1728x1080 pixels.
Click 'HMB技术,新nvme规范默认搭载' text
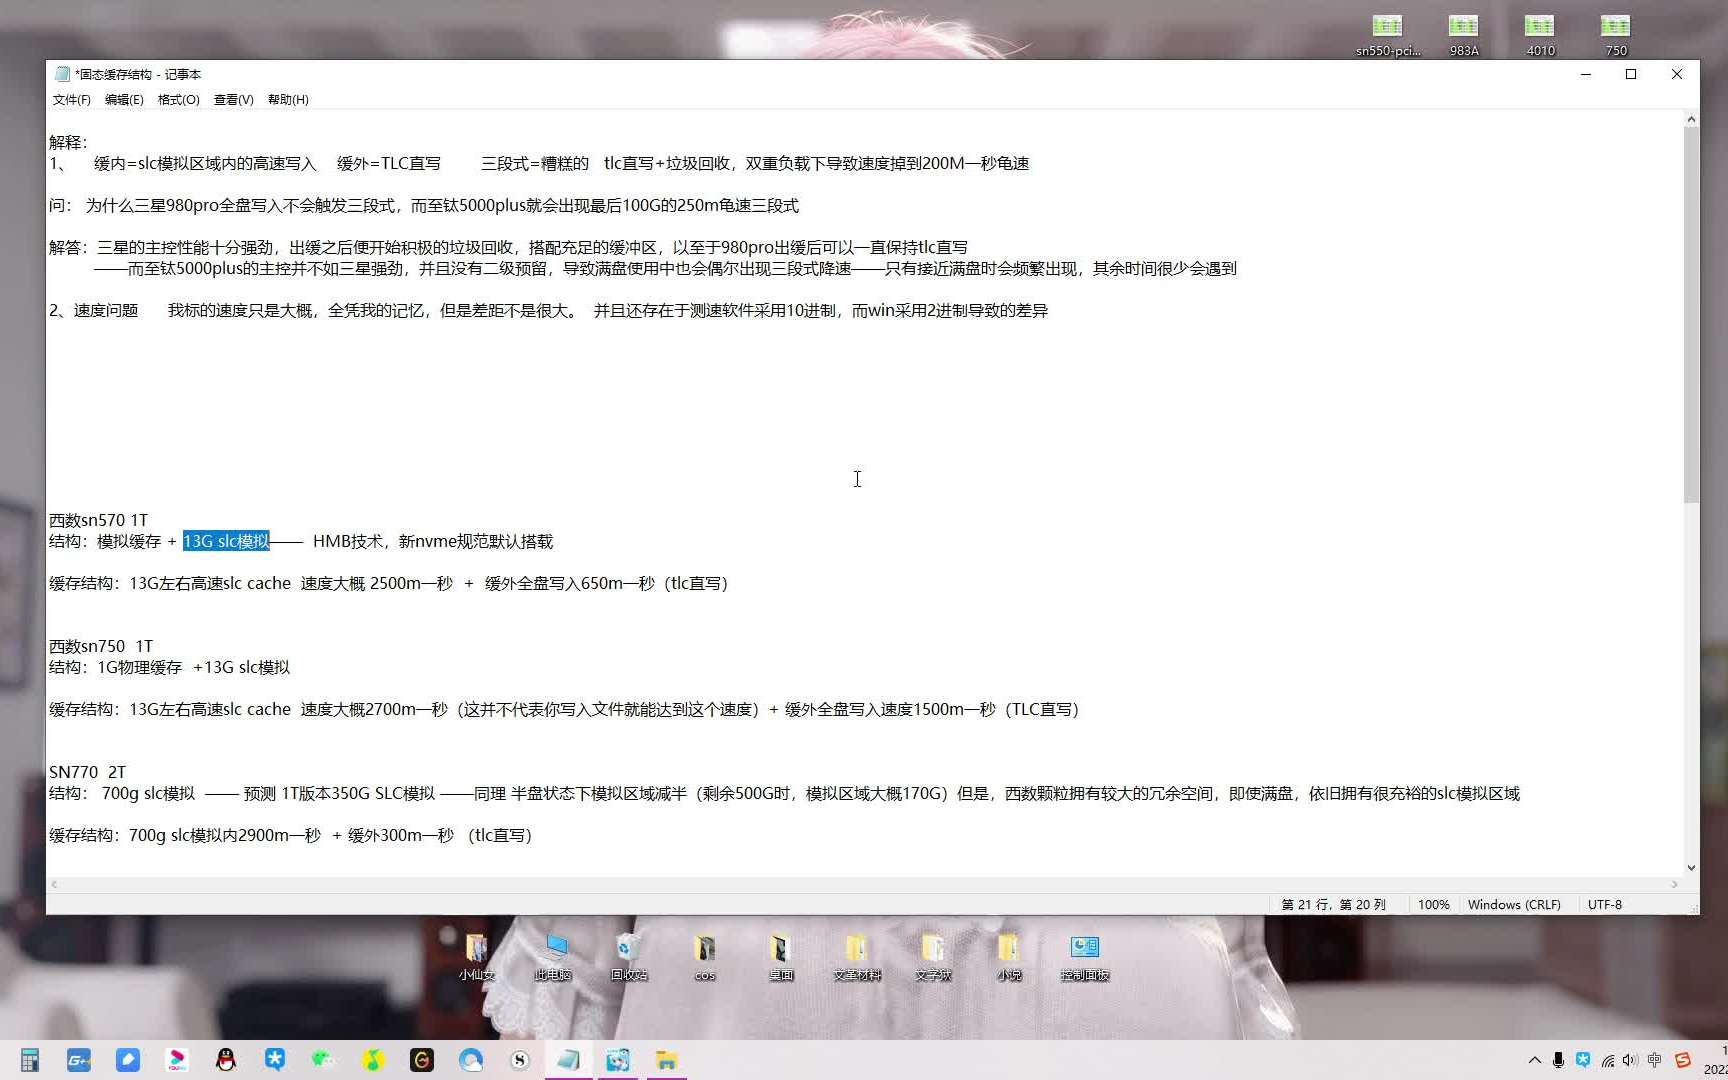(433, 541)
